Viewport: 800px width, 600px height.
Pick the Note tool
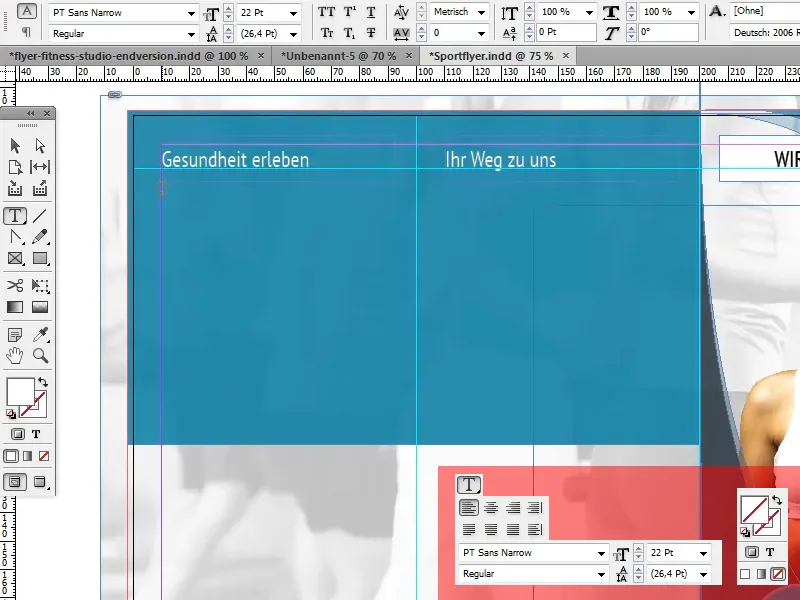click(15, 335)
